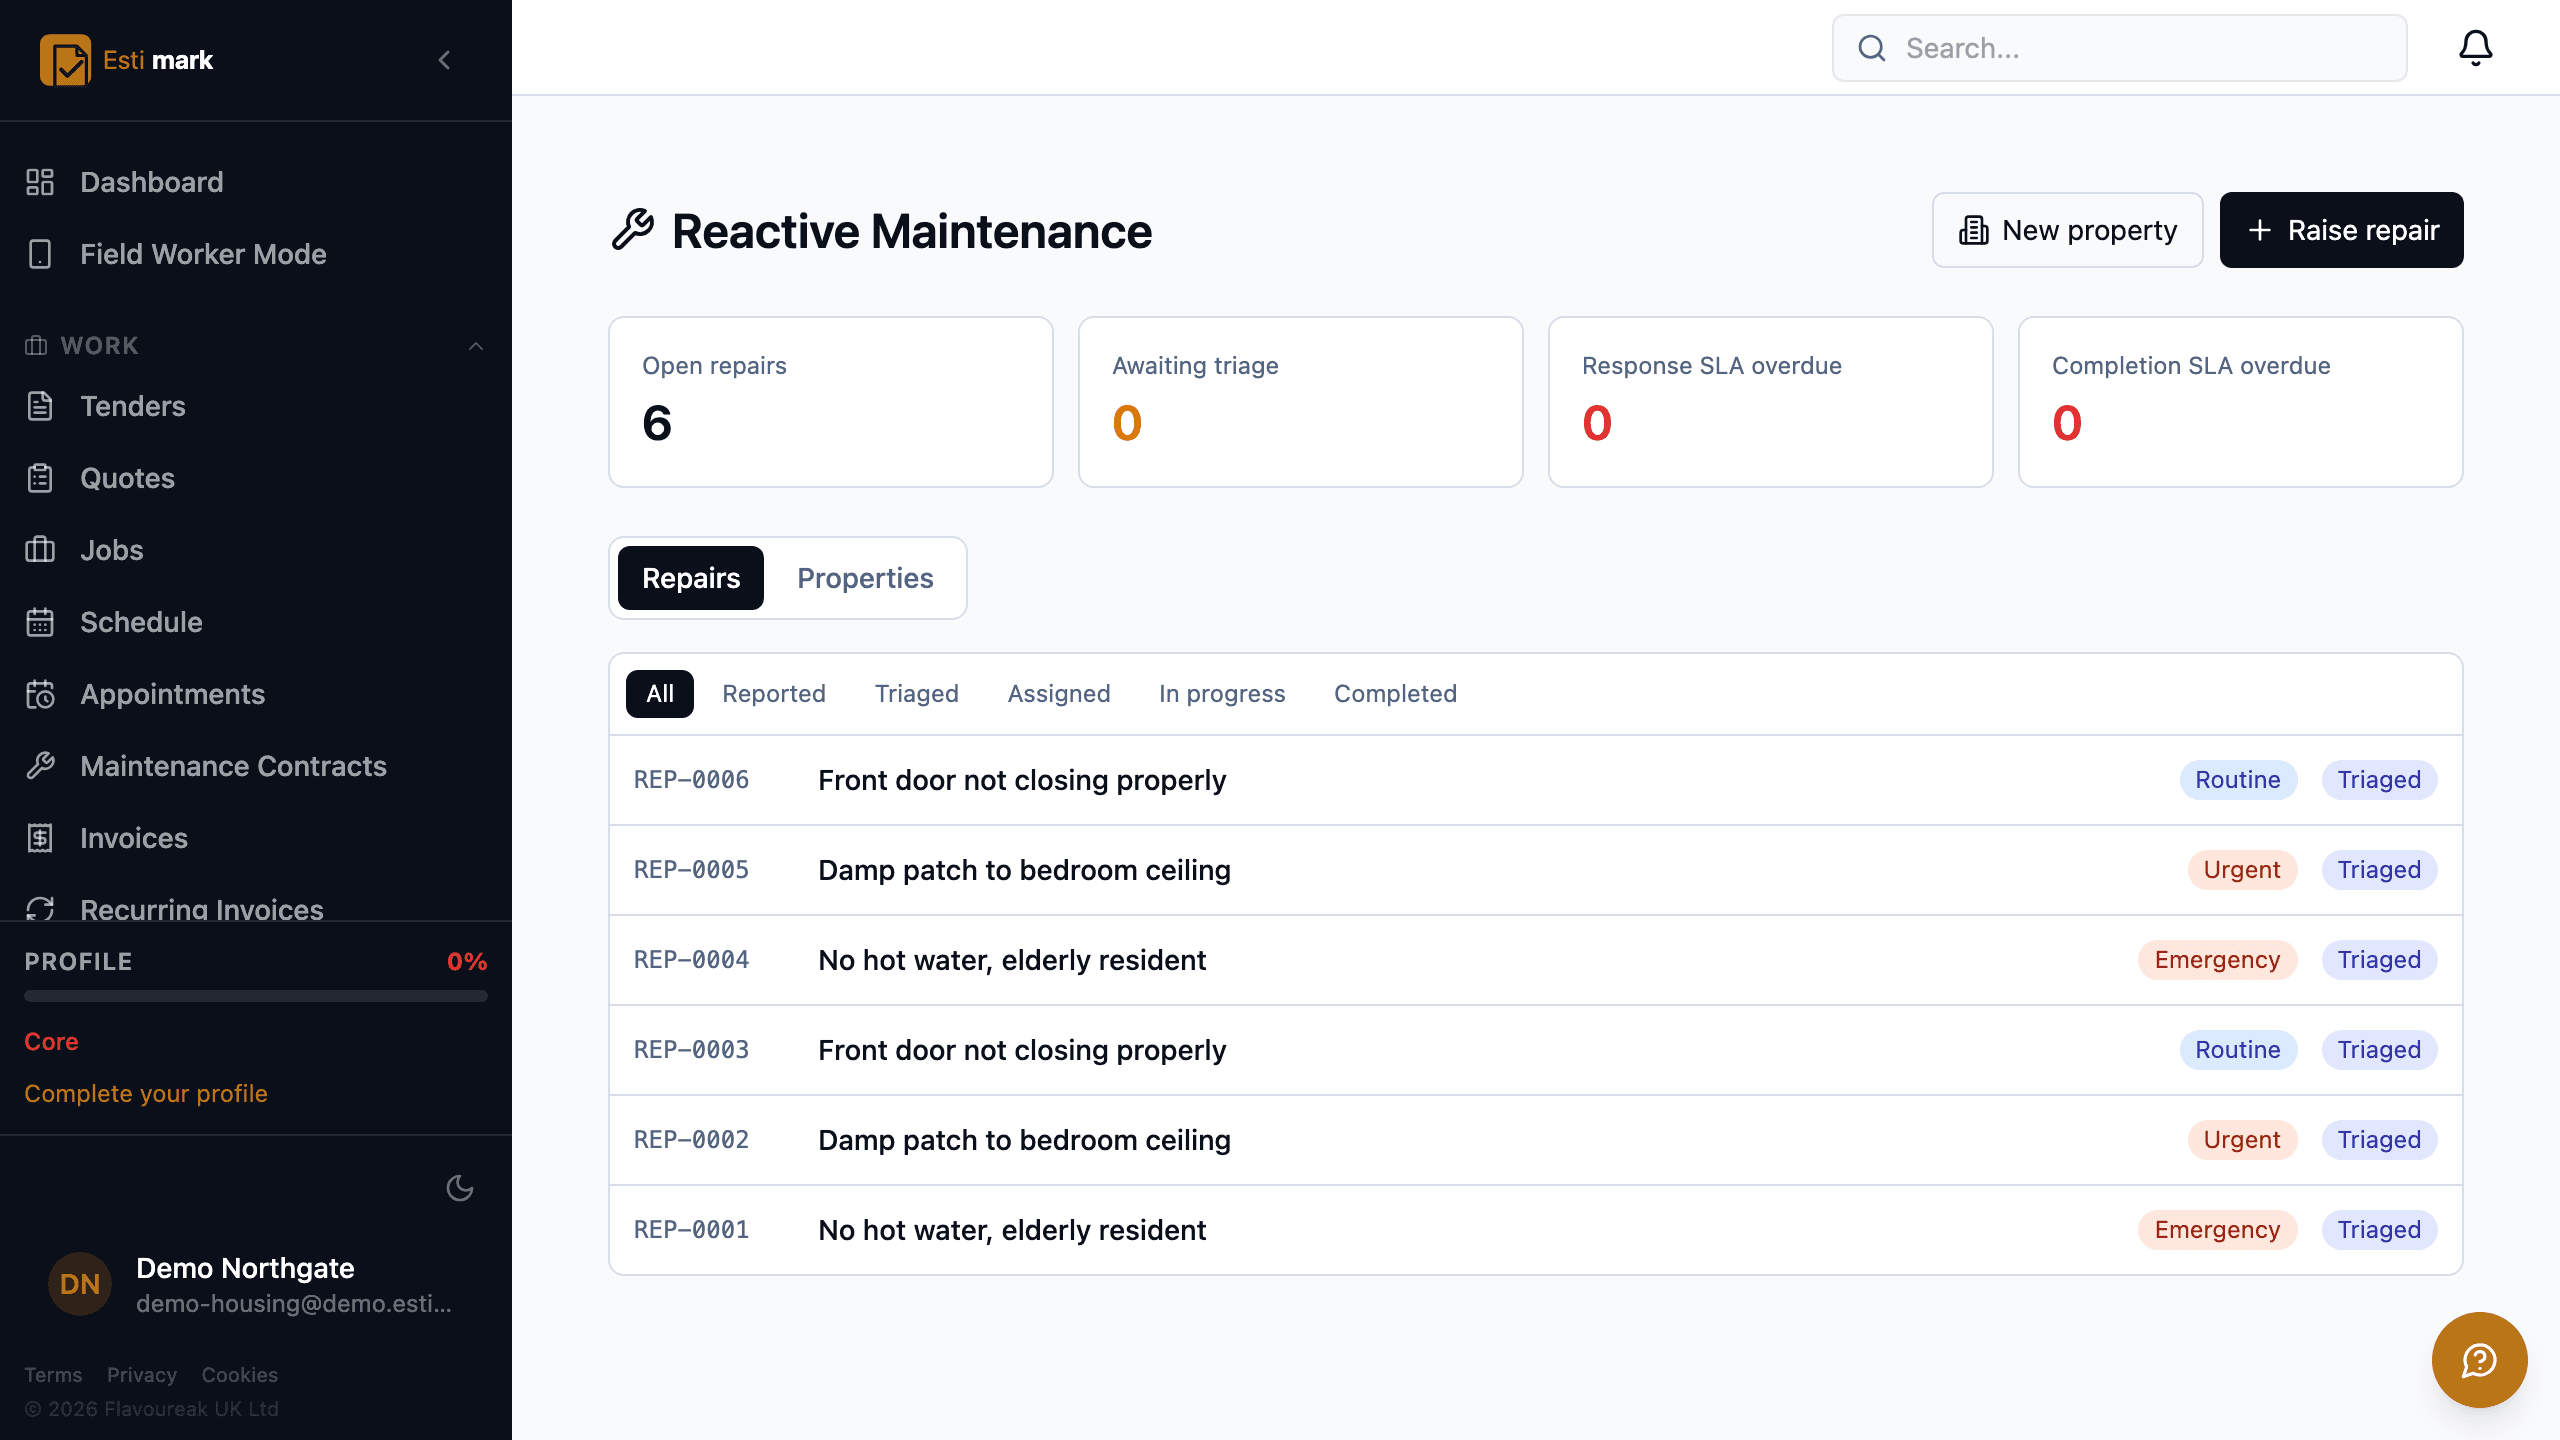
Task: Filter repairs by Triaged status
Action: tap(917, 694)
